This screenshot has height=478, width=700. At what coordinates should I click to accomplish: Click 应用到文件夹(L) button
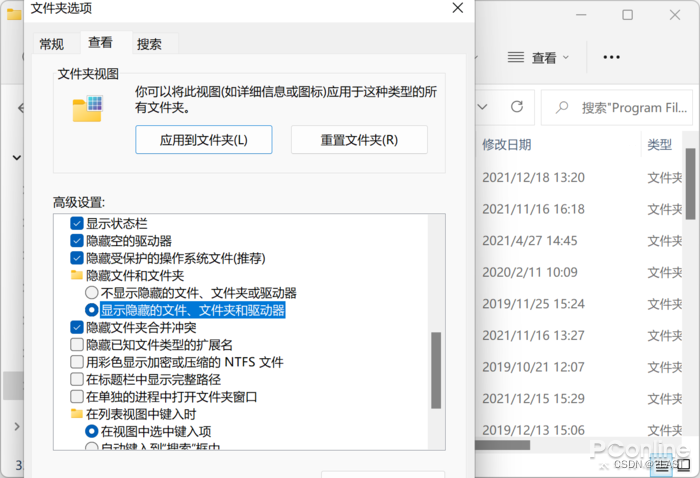(204, 140)
